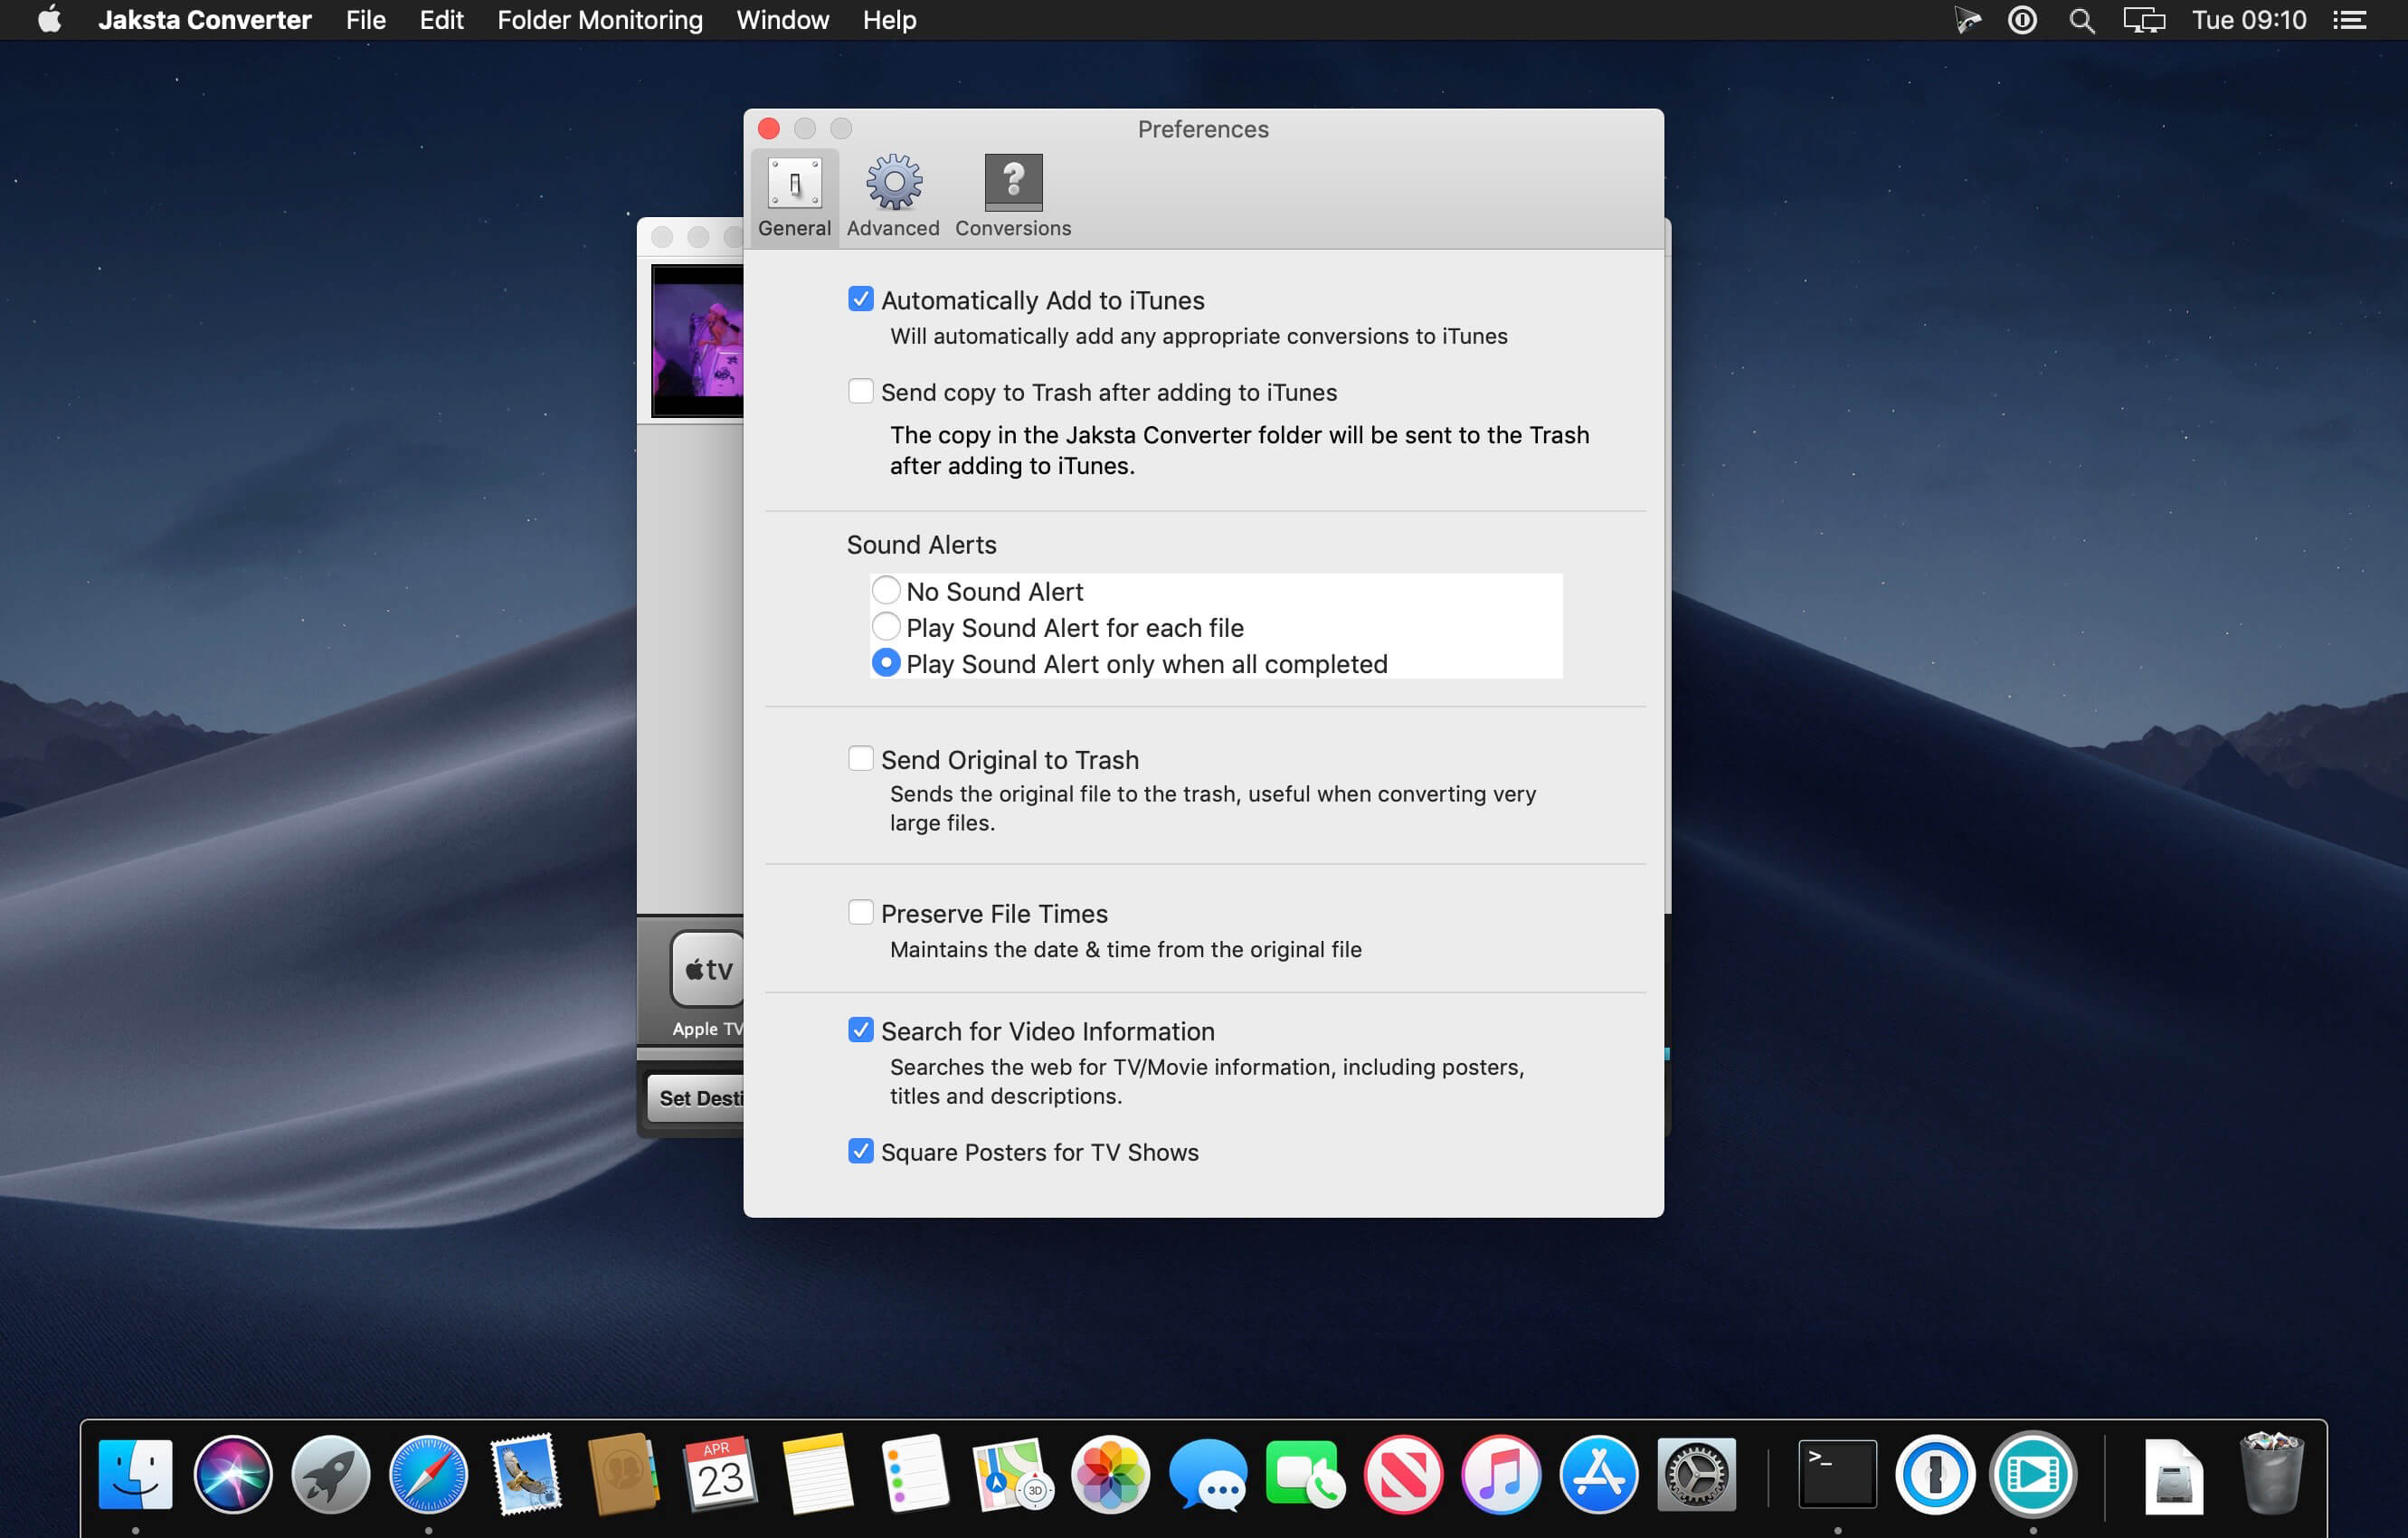Open Messages from the dock
Image resolution: width=2408 pixels, height=1538 pixels.
tap(1208, 1474)
